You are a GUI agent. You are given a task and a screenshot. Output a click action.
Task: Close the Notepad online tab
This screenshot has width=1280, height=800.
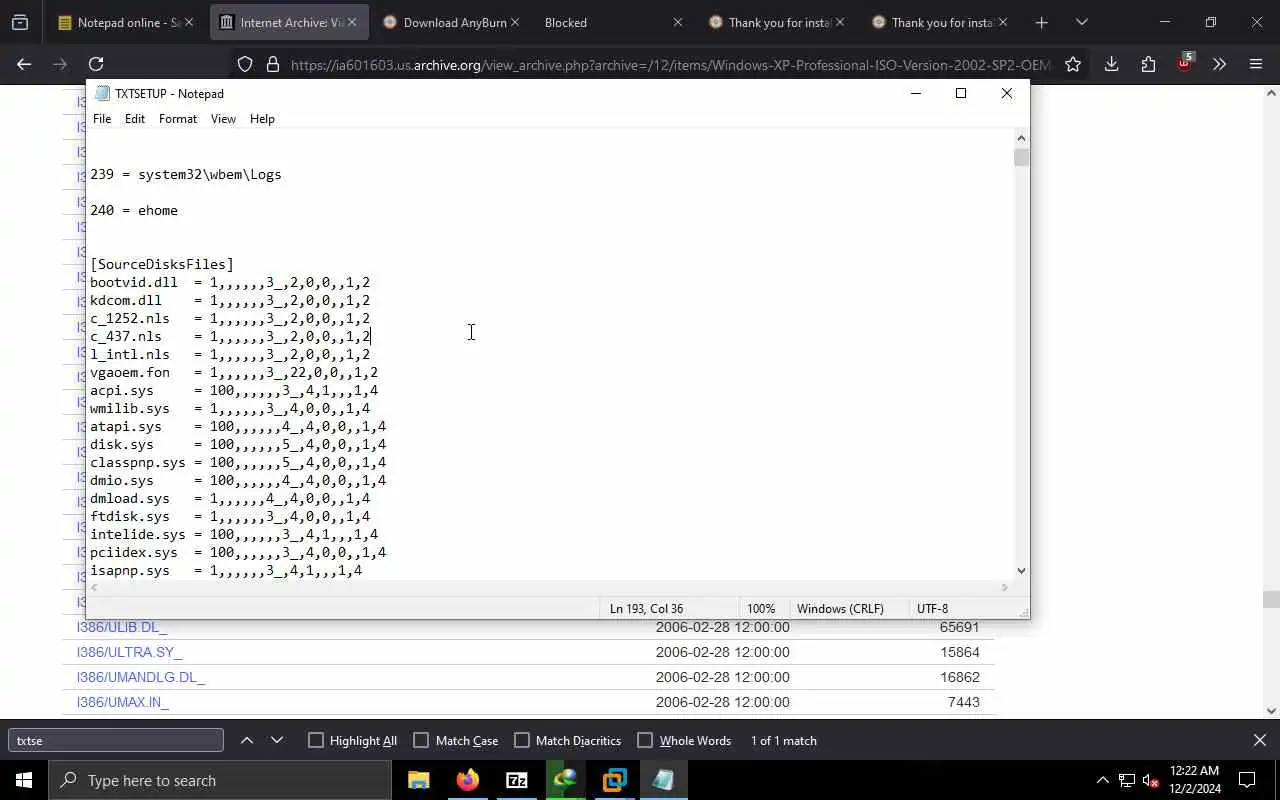pos(188,22)
